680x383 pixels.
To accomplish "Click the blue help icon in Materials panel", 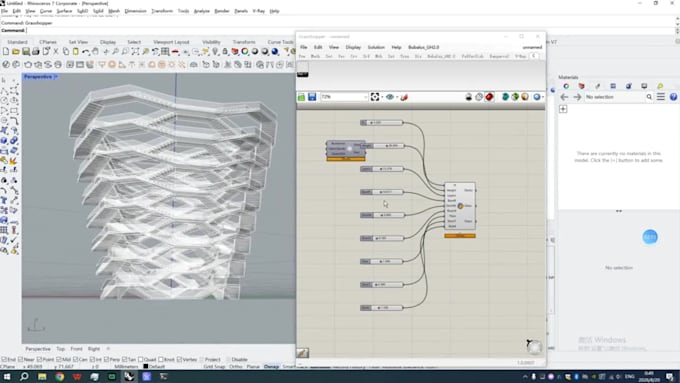I will [673, 97].
